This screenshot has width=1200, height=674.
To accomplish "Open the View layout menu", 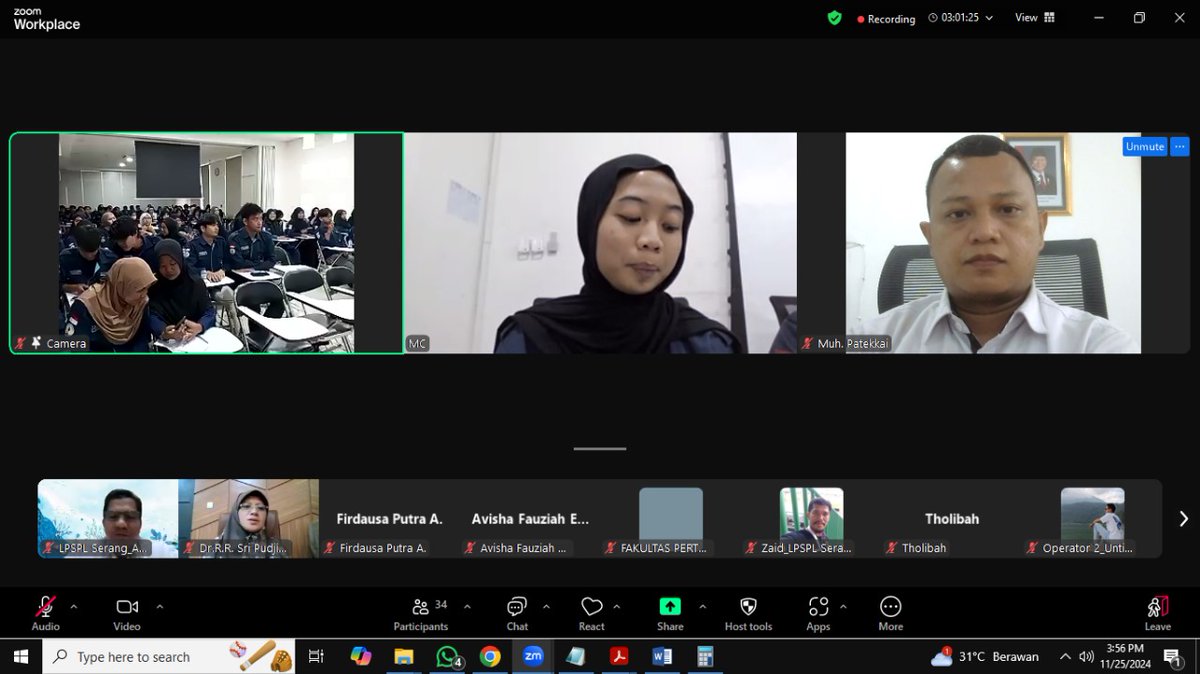I will (x=1035, y=18).
